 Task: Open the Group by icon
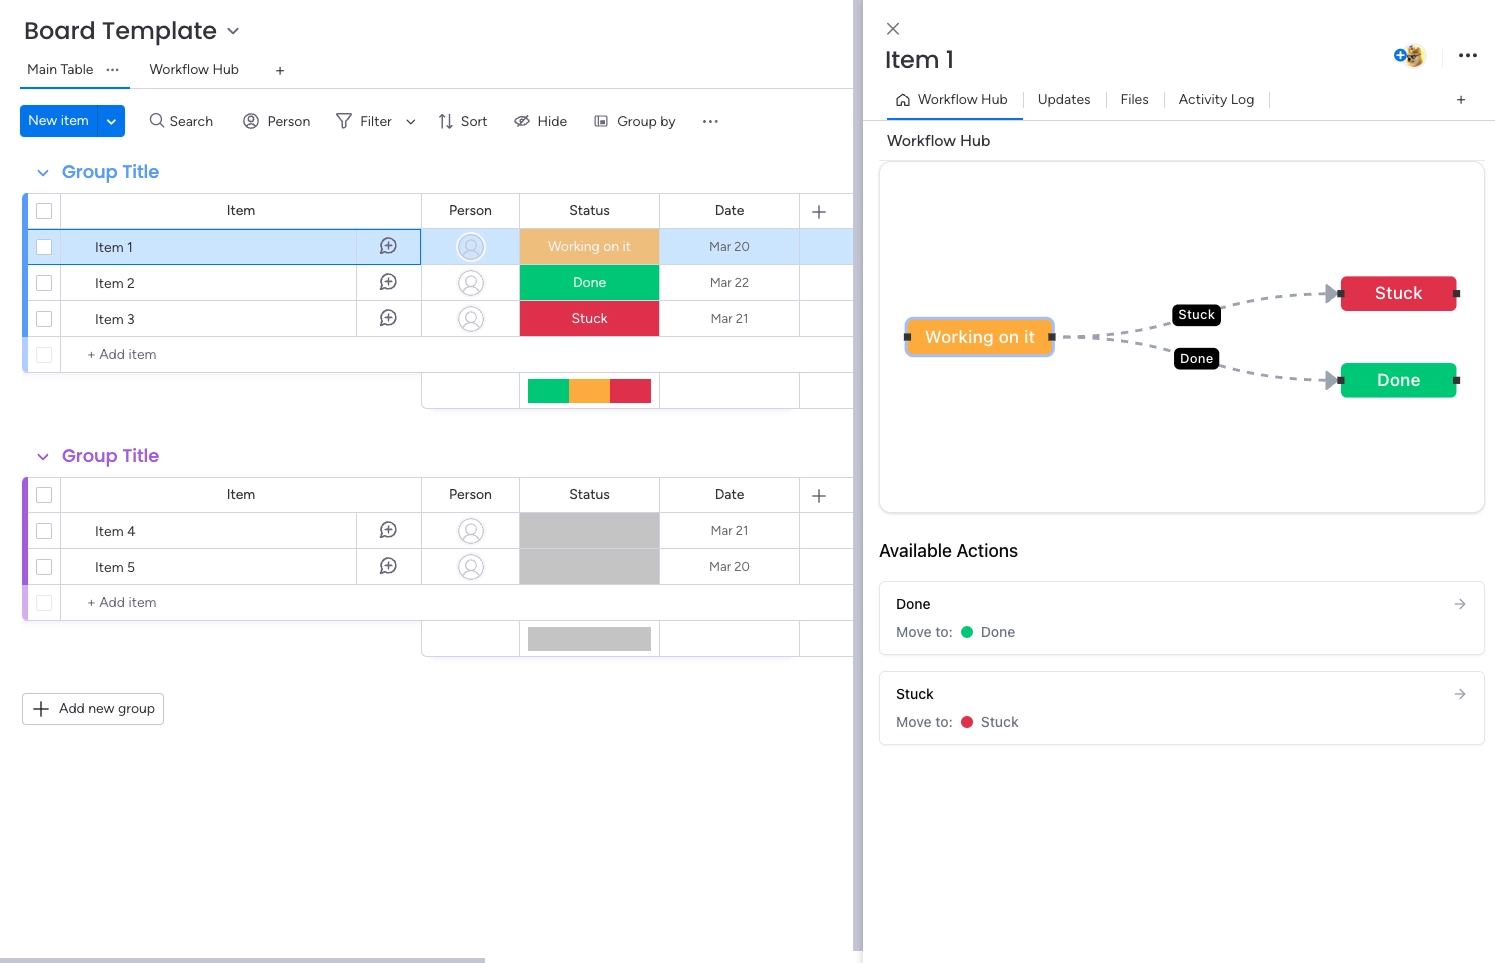pyautogui.click(x=601, y=121)
